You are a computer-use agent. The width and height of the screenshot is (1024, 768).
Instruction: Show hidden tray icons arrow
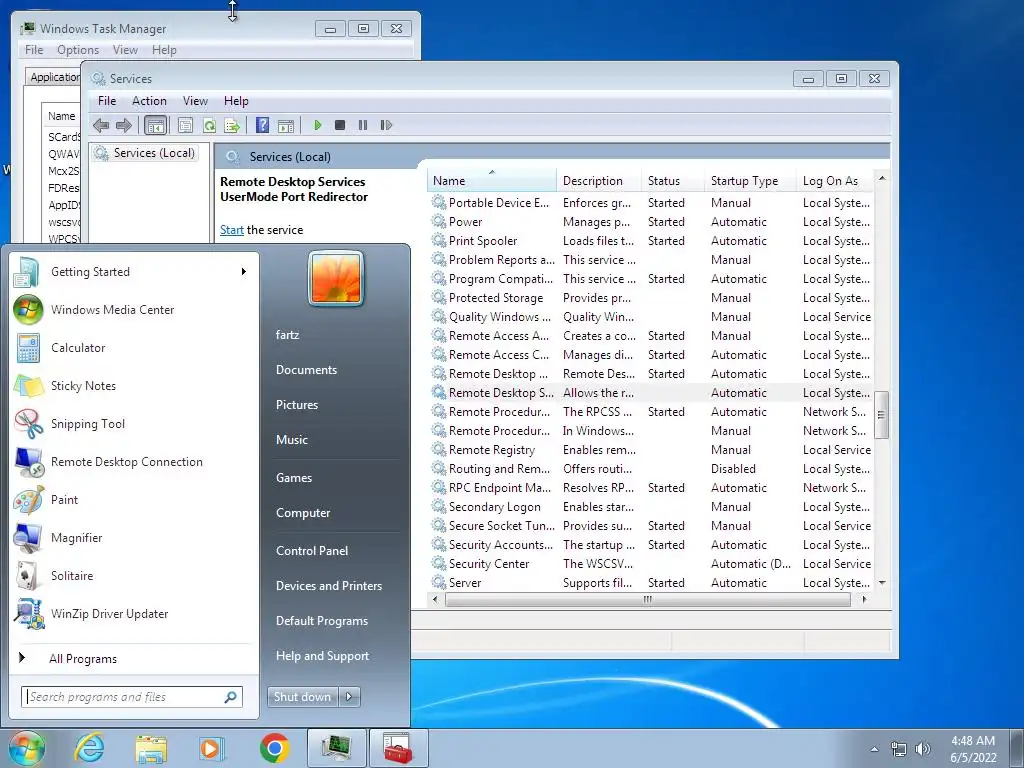(x=874, y=749)
